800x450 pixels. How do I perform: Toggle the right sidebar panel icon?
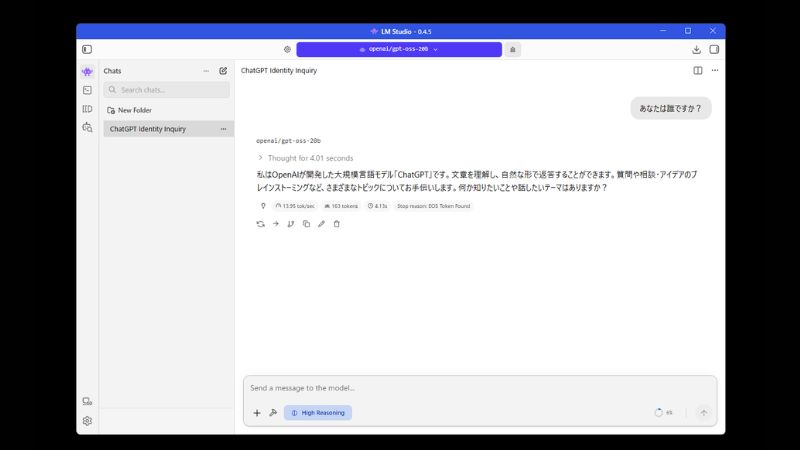coord(714,49)
